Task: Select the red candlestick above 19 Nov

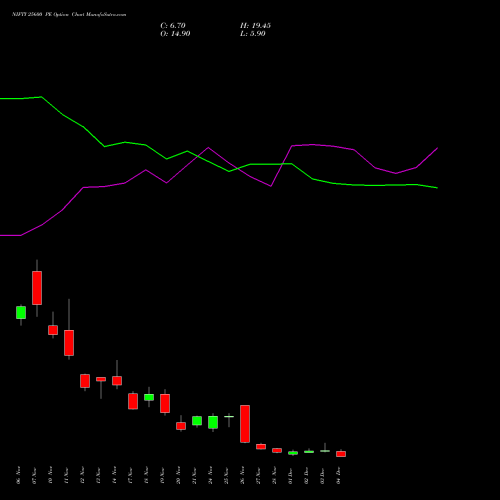Action: click(x=165, y=403)
